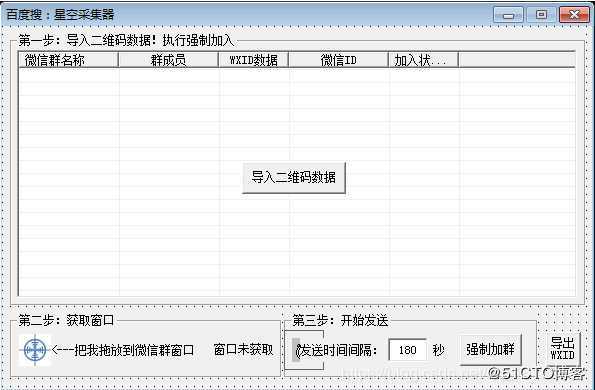The width and height of the screenshot is (595, 390).
Task: Click the 百度搜：星空采集器 title bar text
Action: [x=60, y=14]
